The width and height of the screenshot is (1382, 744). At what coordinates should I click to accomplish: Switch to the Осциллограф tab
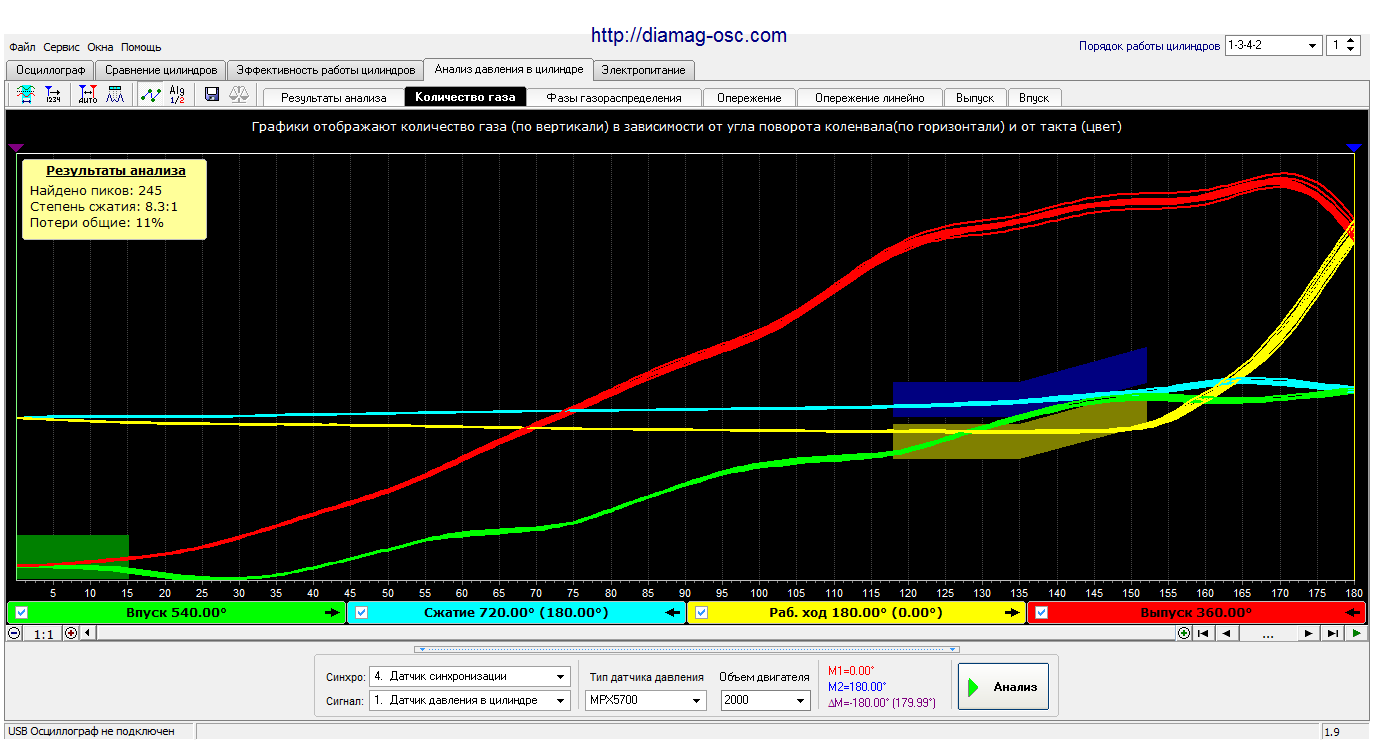point(50,70)
